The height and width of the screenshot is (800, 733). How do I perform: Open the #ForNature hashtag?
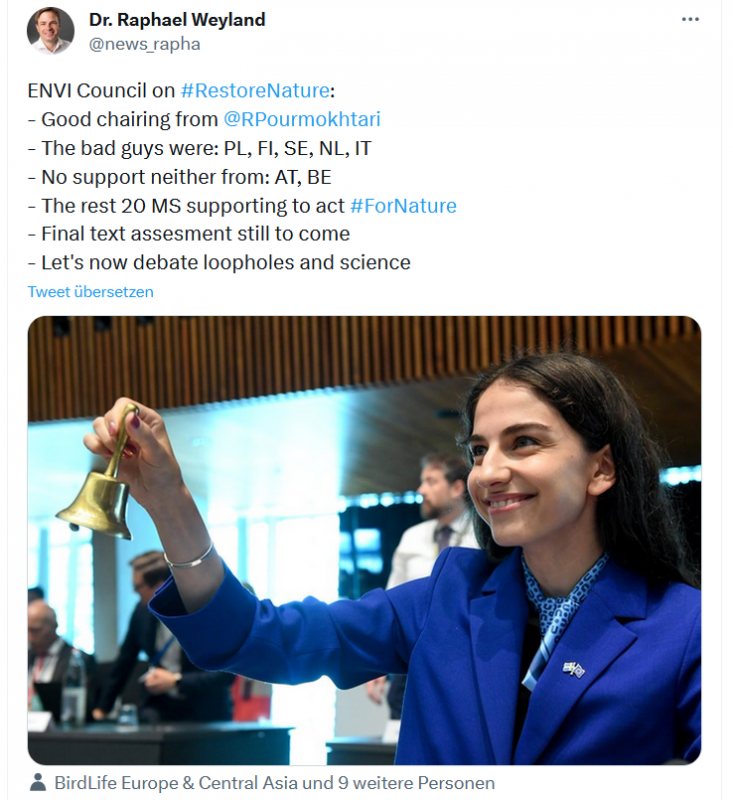click(x=403, y=206)
